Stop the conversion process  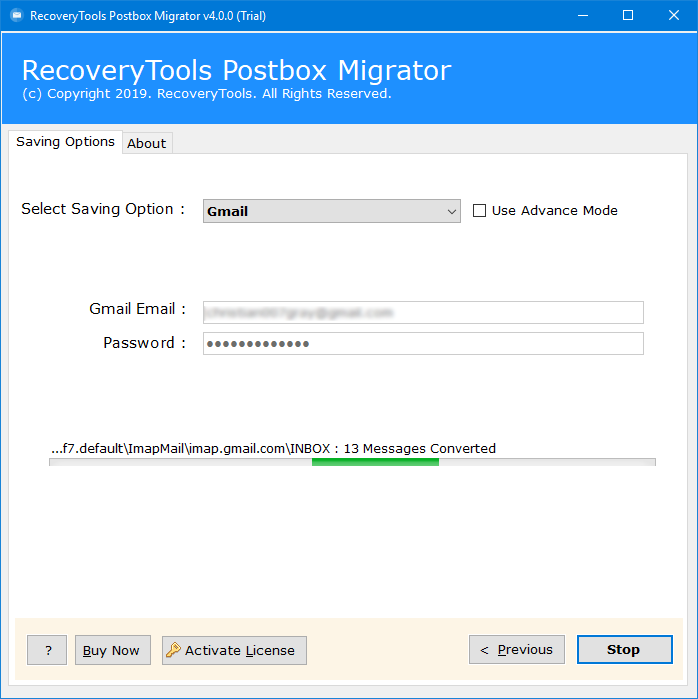coord(624,650)
